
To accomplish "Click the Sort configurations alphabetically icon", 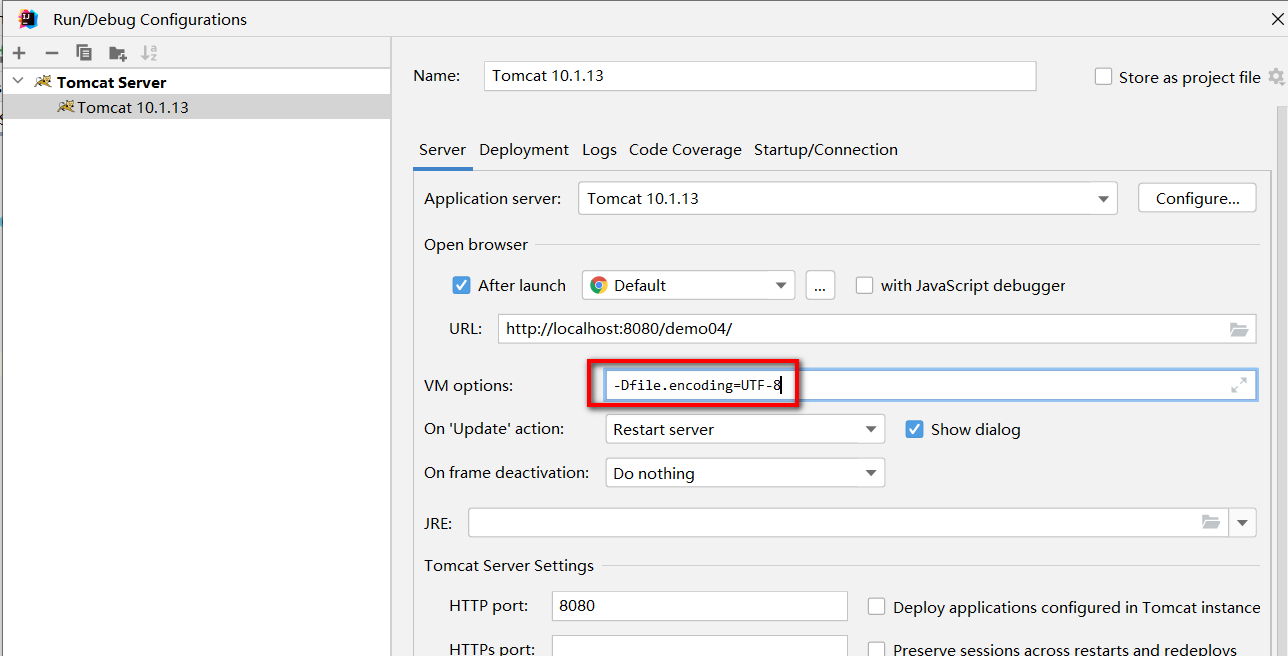I will tap(149, 53).
